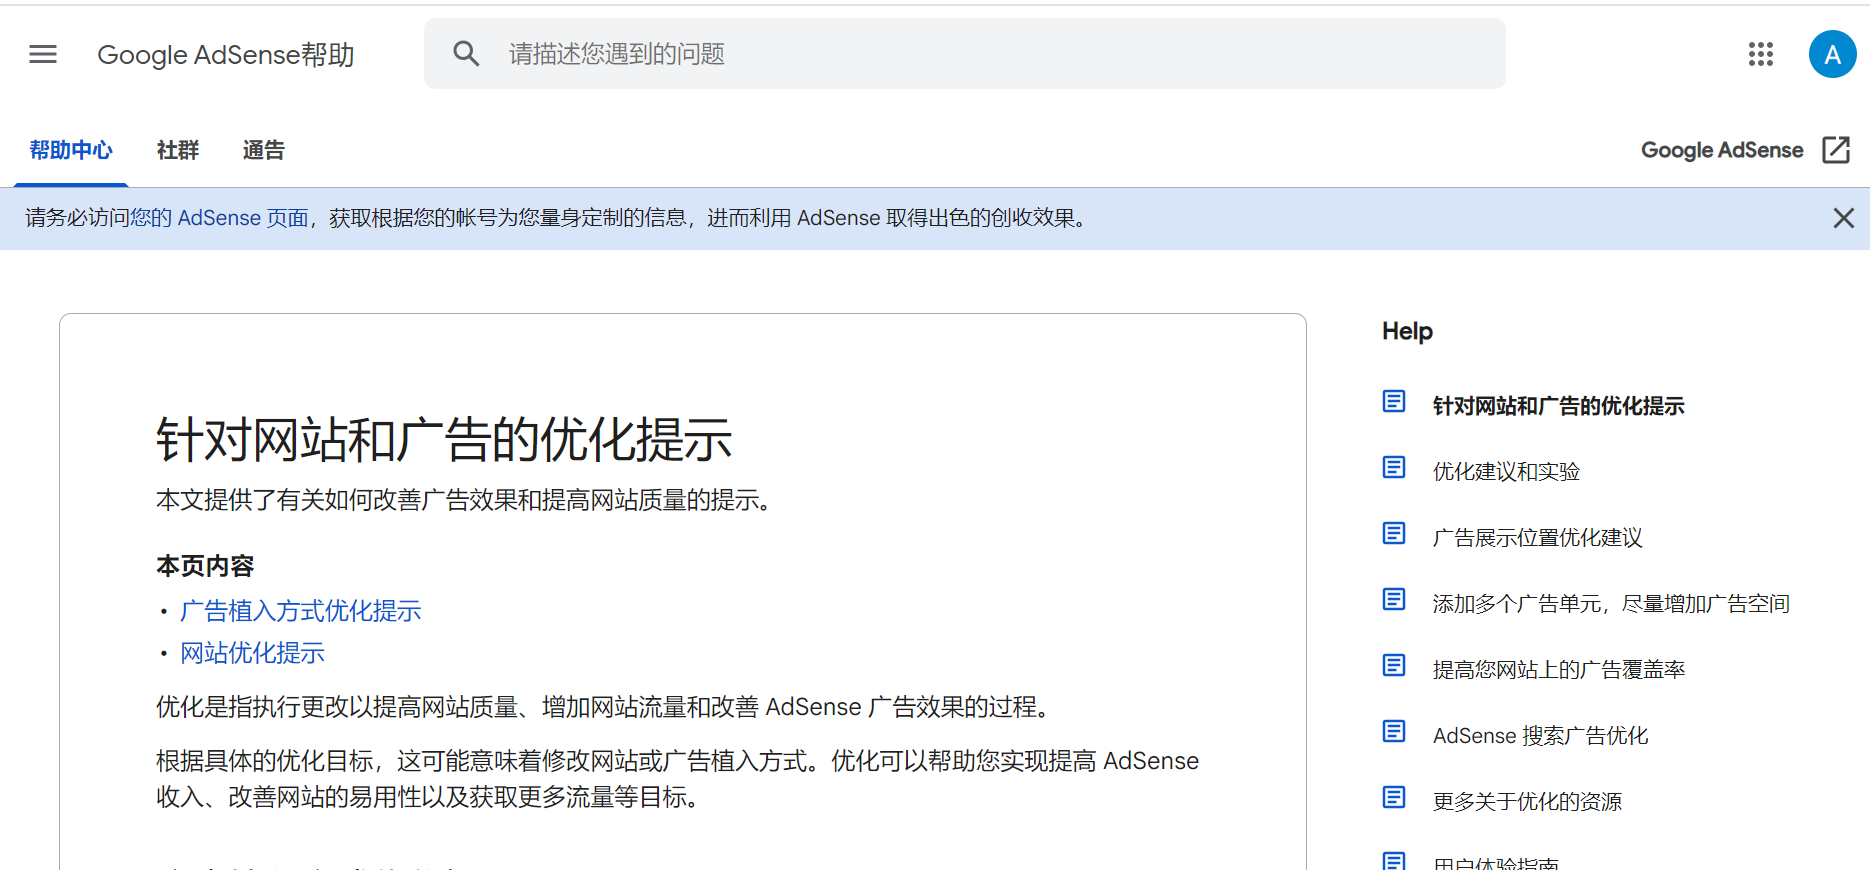Screen dimensions: 1870x870
Task: Click the paragraph starting 根据具体的优化目标
Action: [677, 779]
